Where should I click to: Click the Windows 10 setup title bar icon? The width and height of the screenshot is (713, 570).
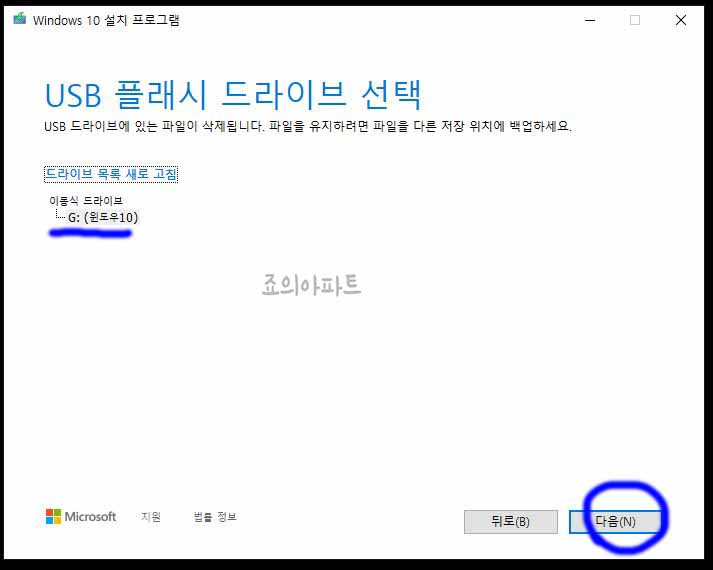click(20, 19)
